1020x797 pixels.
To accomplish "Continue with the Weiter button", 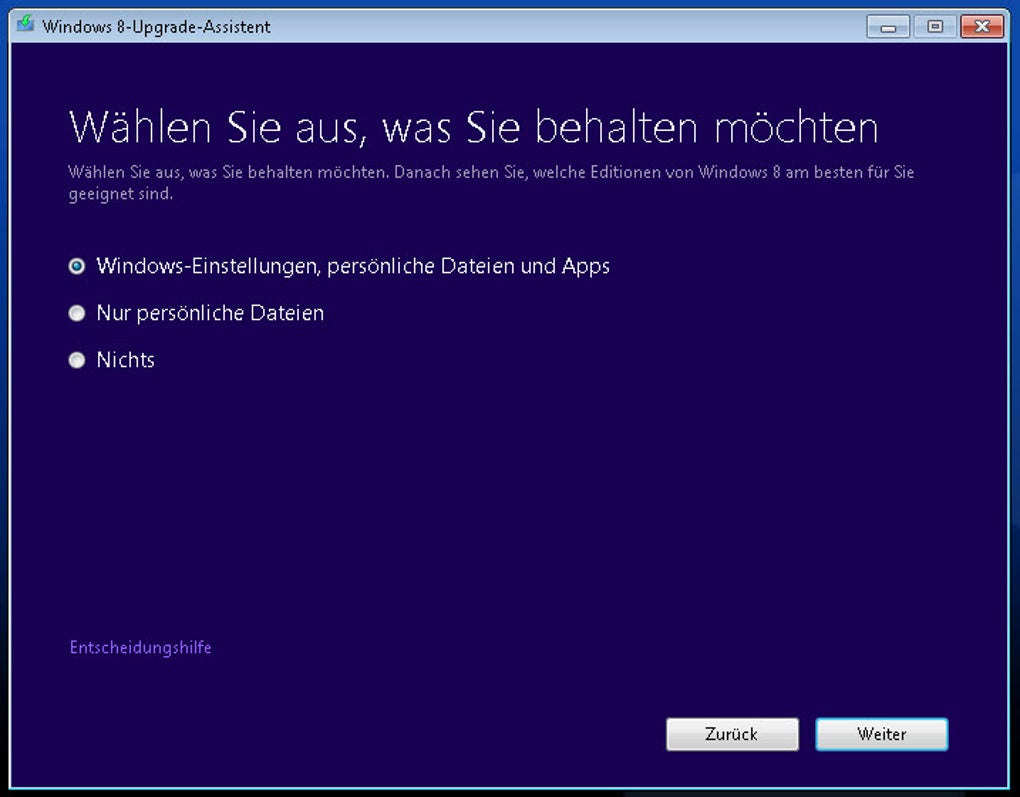I will click(882, 734).
